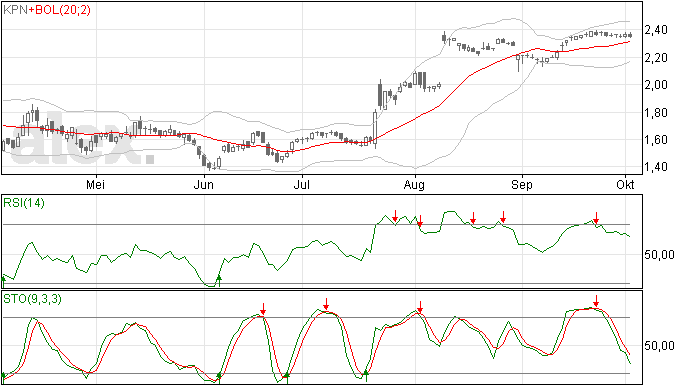
Task: Select the 1,40 price axis value
Action: pyautogui.click(x=656, y=167)
